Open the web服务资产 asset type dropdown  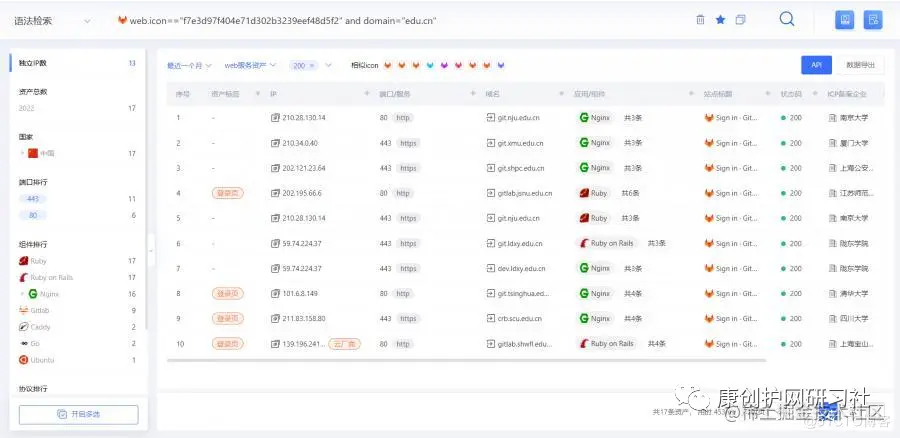click(250, 65)
